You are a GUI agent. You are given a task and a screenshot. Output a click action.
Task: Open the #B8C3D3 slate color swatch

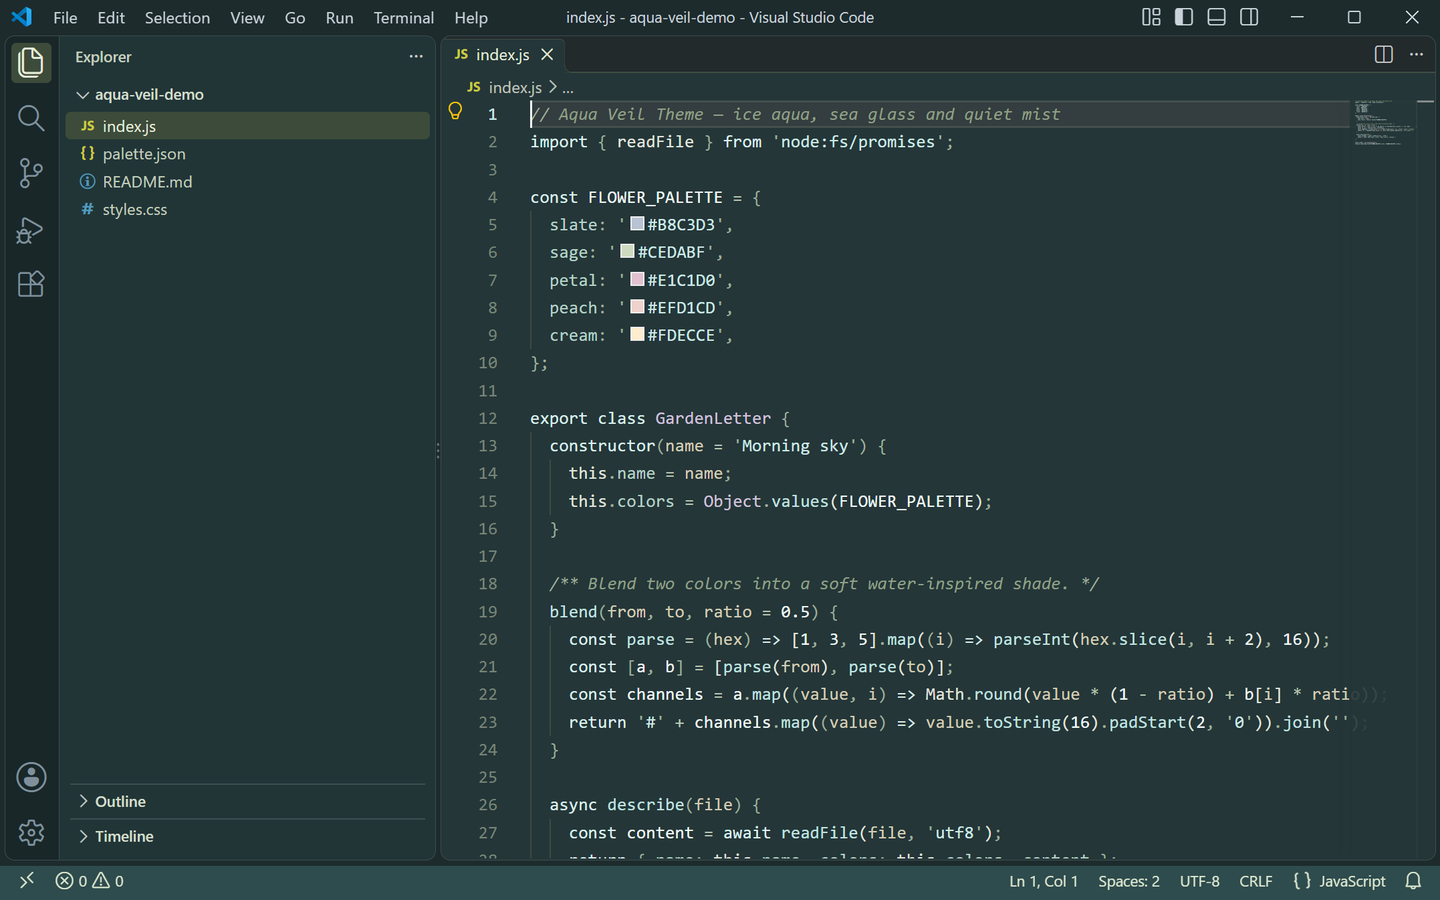637,224
